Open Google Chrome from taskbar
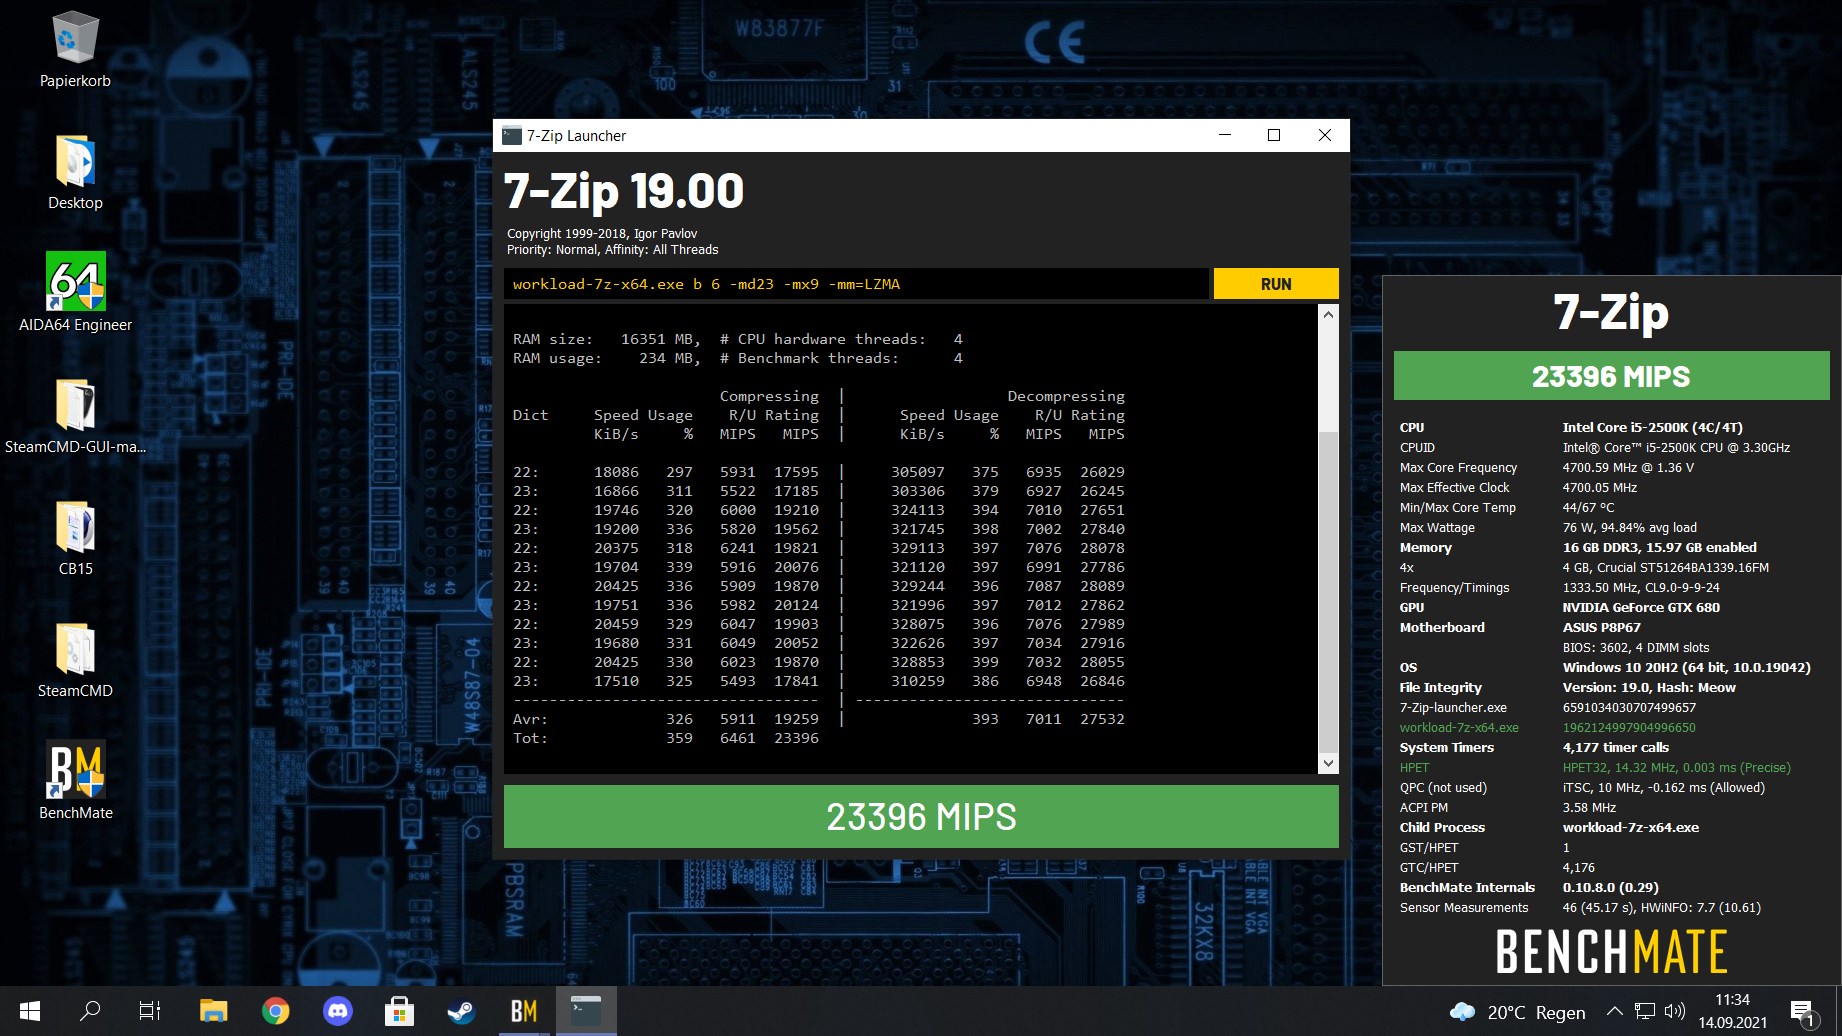The width and height of the screenshot is (1842, 1036). (275, 1011)
